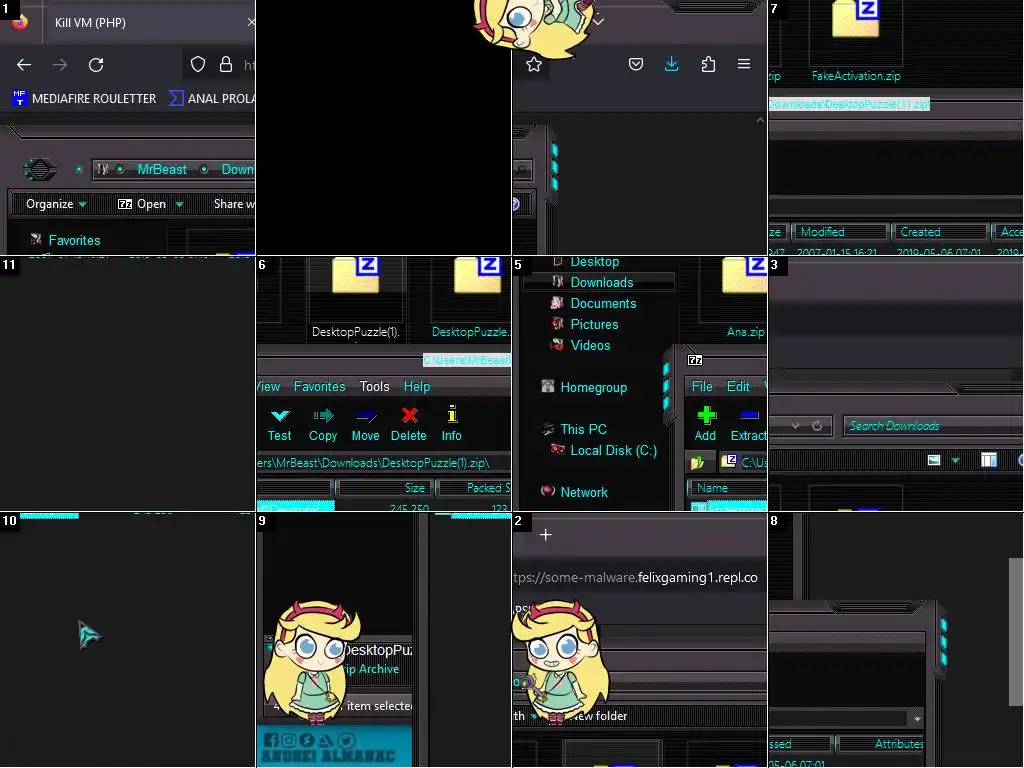
Task: Click the Firefox logo icon
Action: click(20, 22)
